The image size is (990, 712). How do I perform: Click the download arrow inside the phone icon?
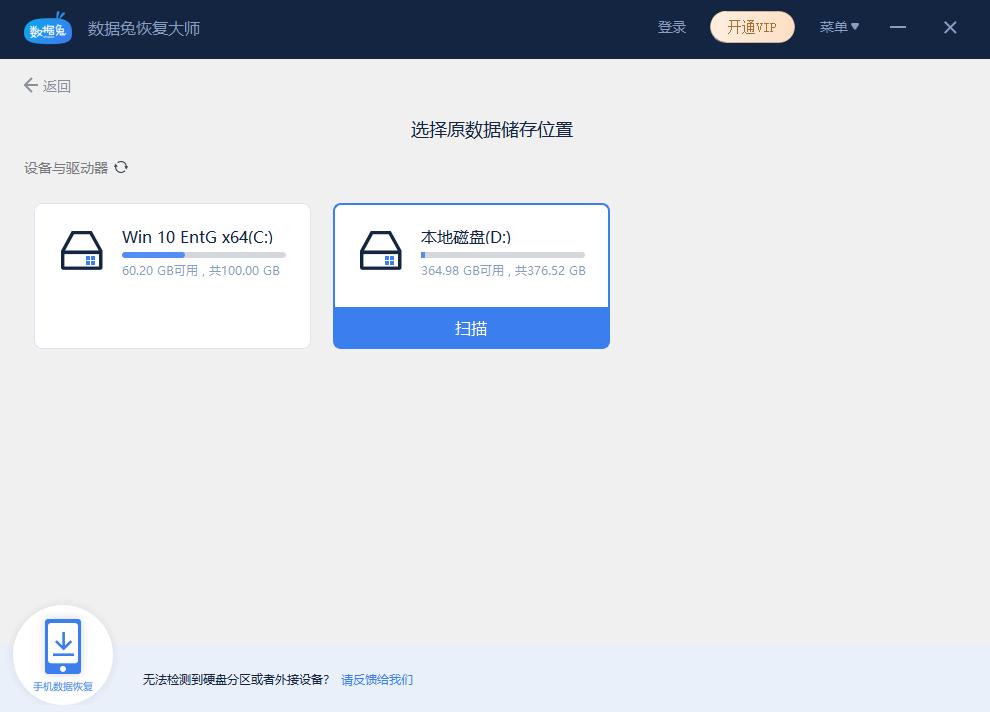62,645
